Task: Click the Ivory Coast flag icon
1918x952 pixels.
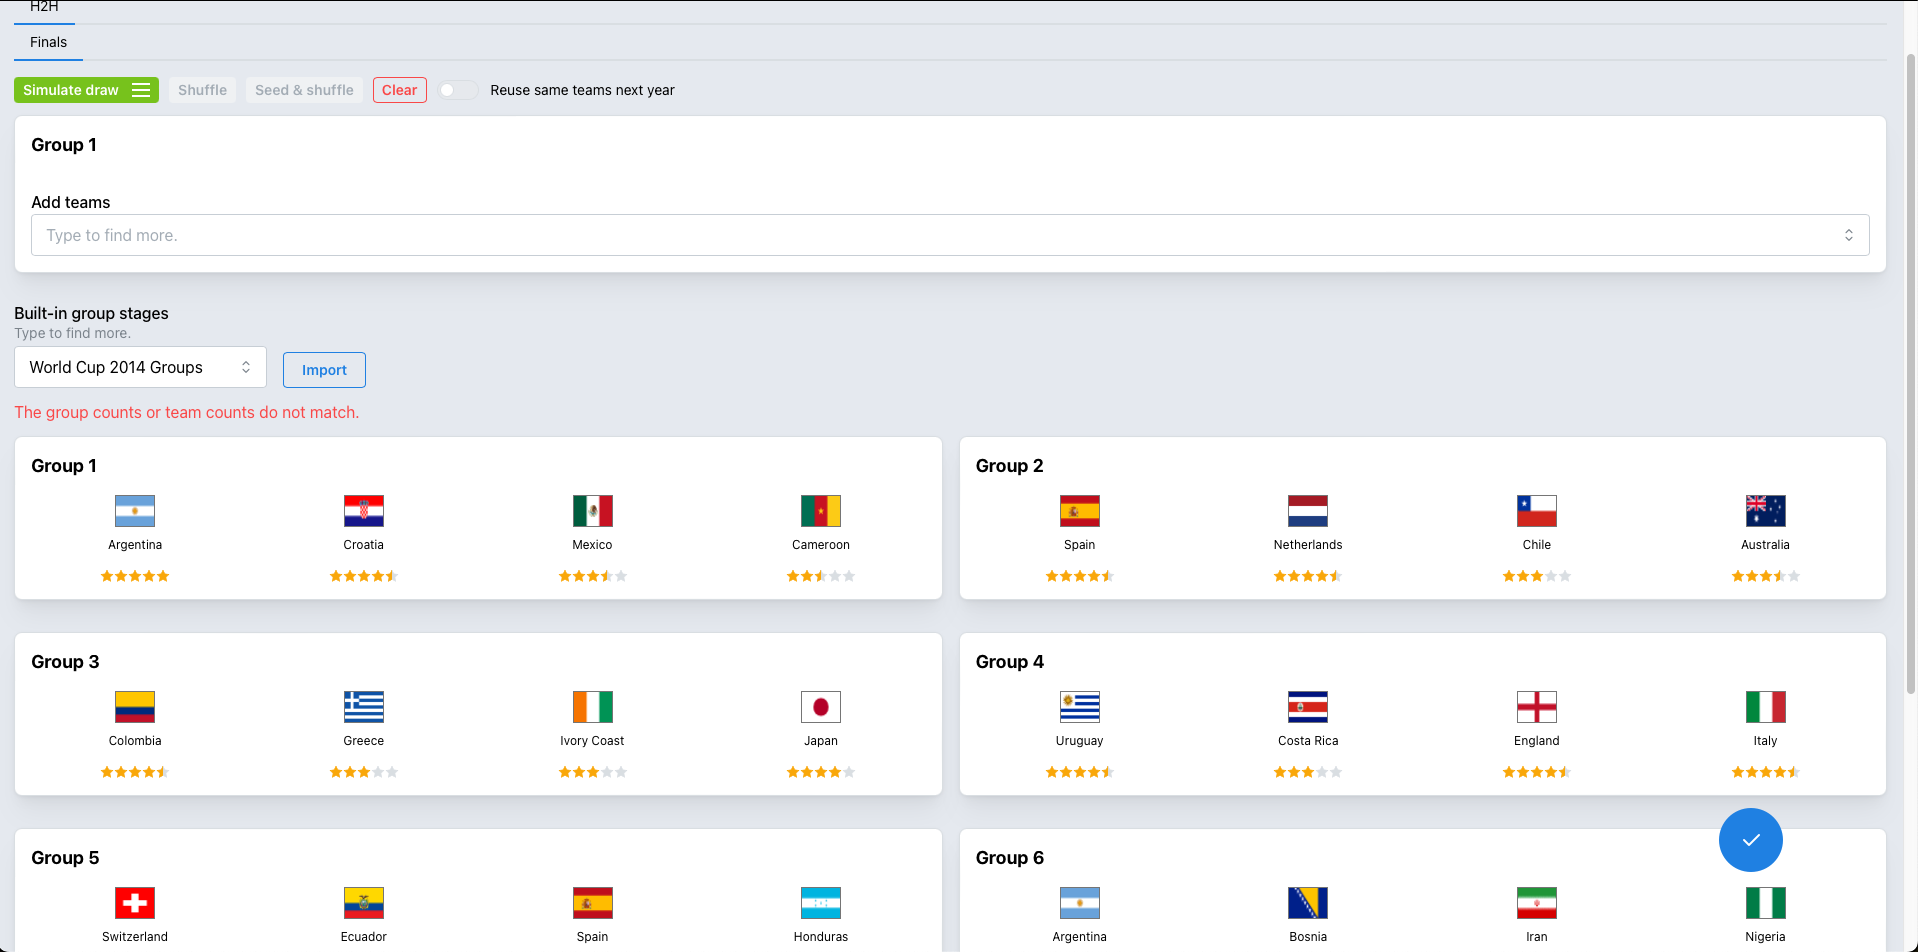Action: [x=592, y=707]
